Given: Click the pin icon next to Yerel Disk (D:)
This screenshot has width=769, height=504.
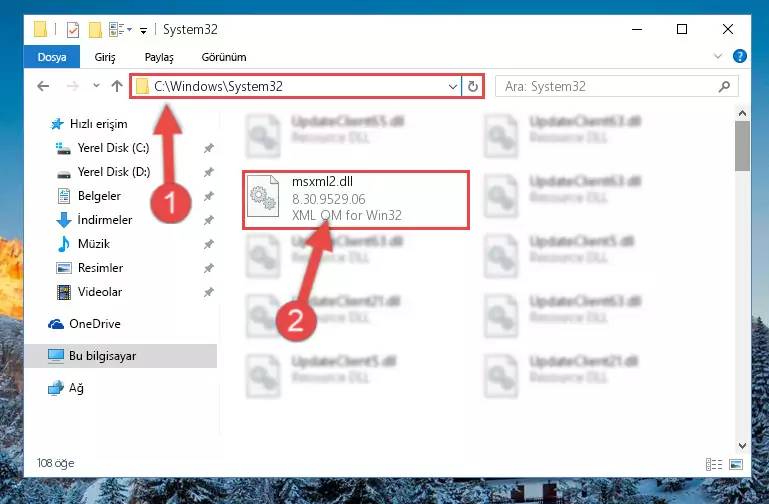Looking at the screenshot, I should click(x=209, y=172).
